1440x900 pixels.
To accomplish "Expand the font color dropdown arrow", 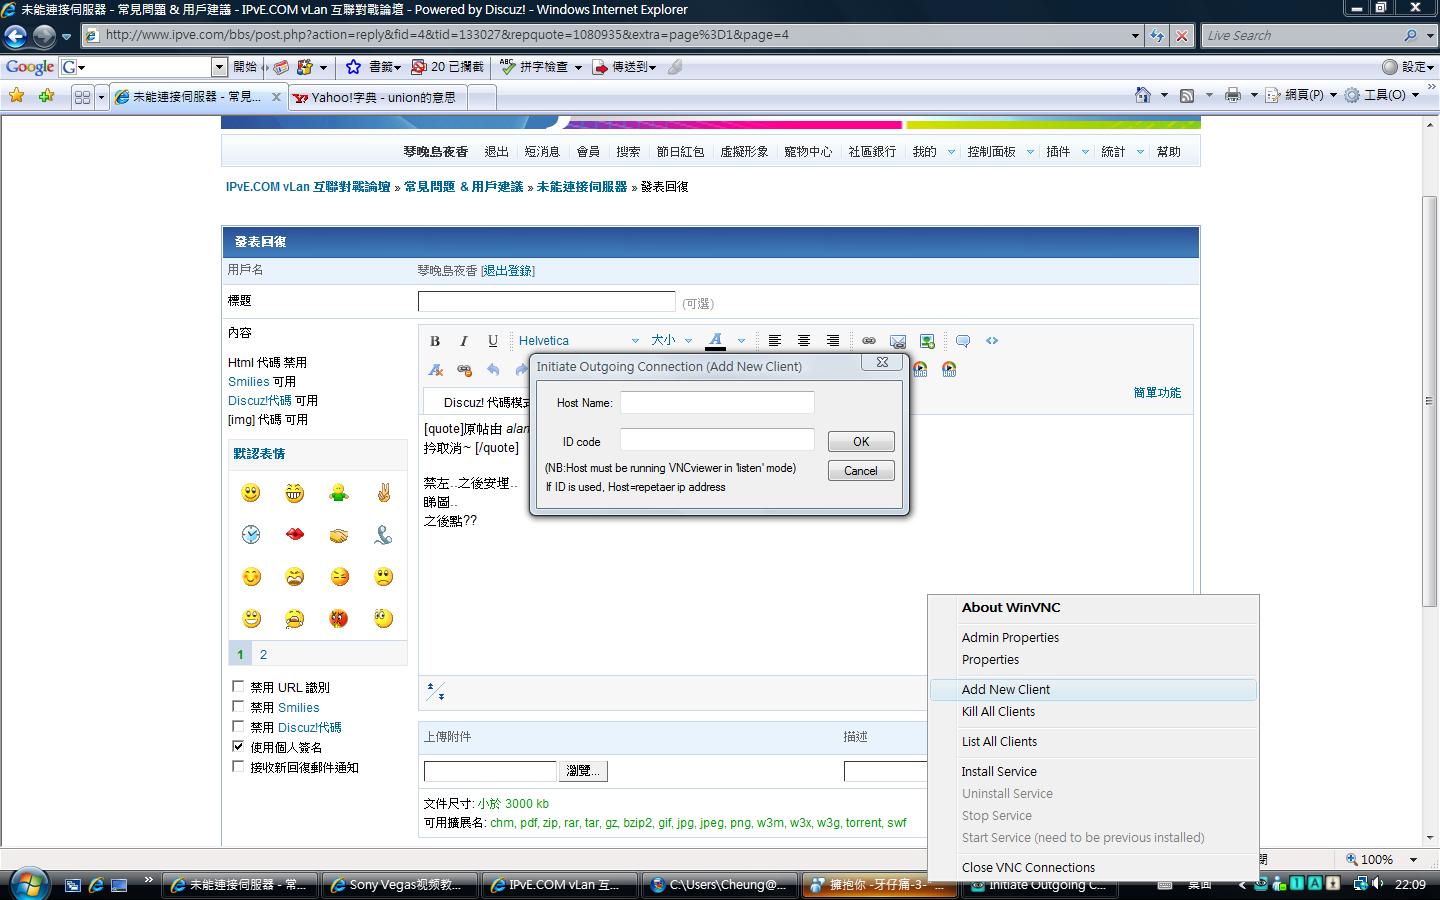I will pos(741,341).
